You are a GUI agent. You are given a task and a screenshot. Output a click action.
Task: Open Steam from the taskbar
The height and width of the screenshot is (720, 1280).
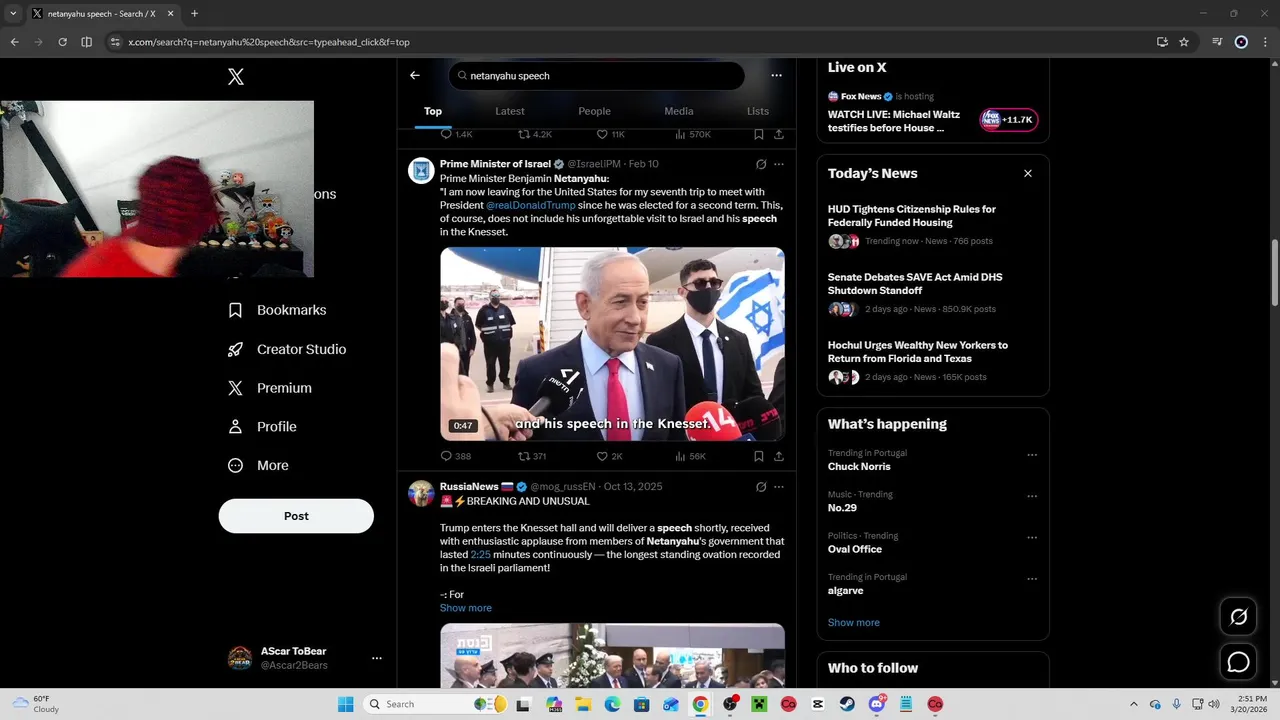(x=847, y=704)
